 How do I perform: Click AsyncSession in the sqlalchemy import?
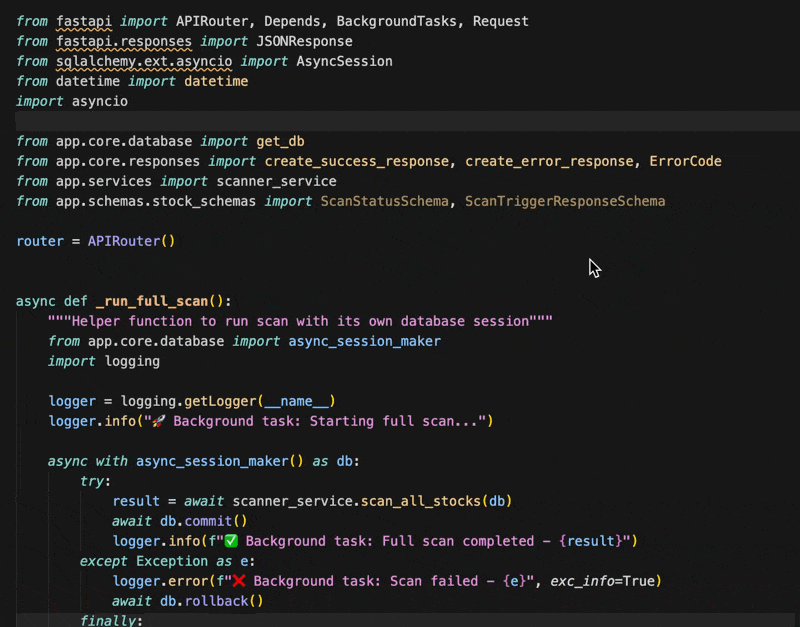tap(344, 61)
